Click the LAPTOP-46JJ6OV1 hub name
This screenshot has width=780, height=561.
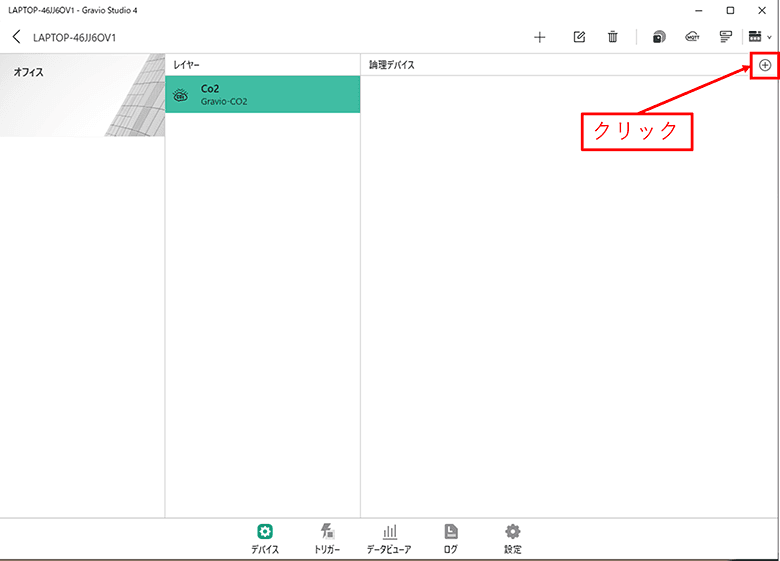(x=75, y=38)
